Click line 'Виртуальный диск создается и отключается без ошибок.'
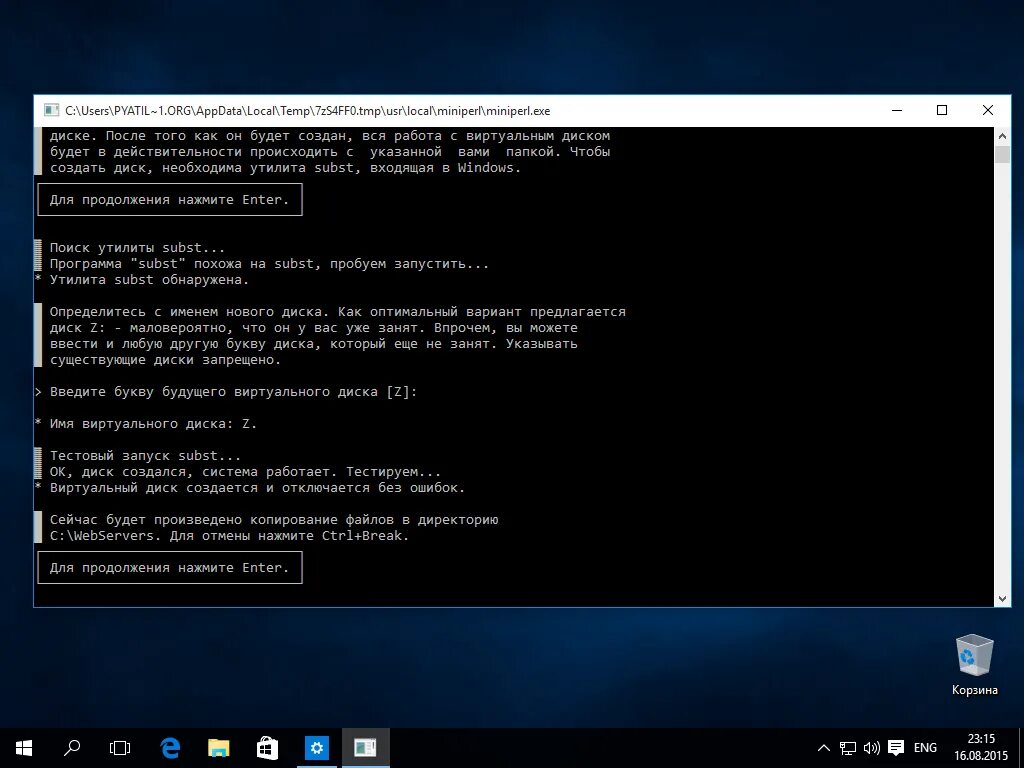Viewport: 1024px width, 768px height. pos(257,488)
